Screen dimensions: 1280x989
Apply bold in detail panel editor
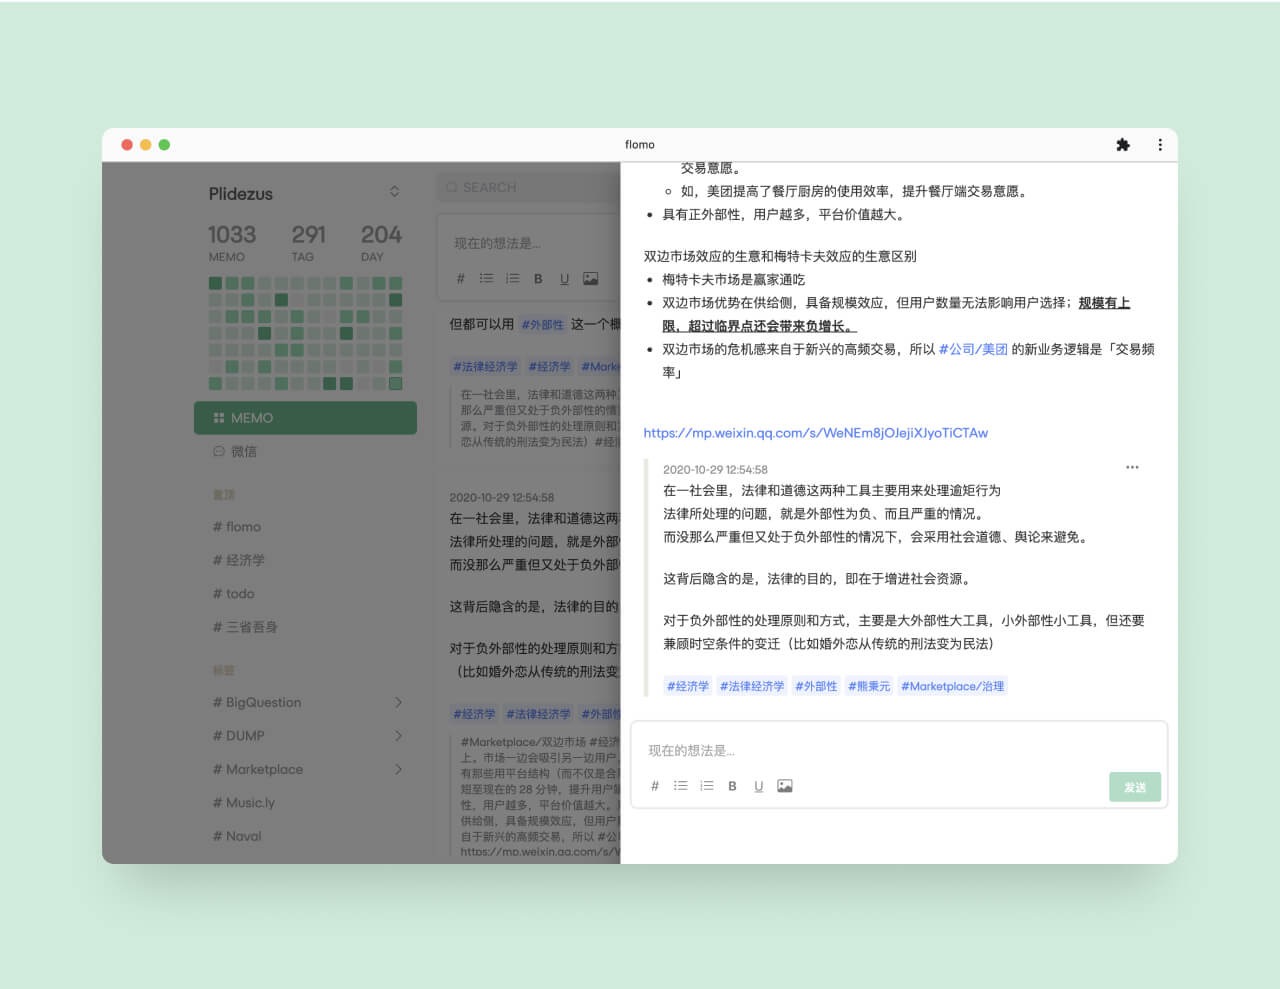click(x=732, y=786)
